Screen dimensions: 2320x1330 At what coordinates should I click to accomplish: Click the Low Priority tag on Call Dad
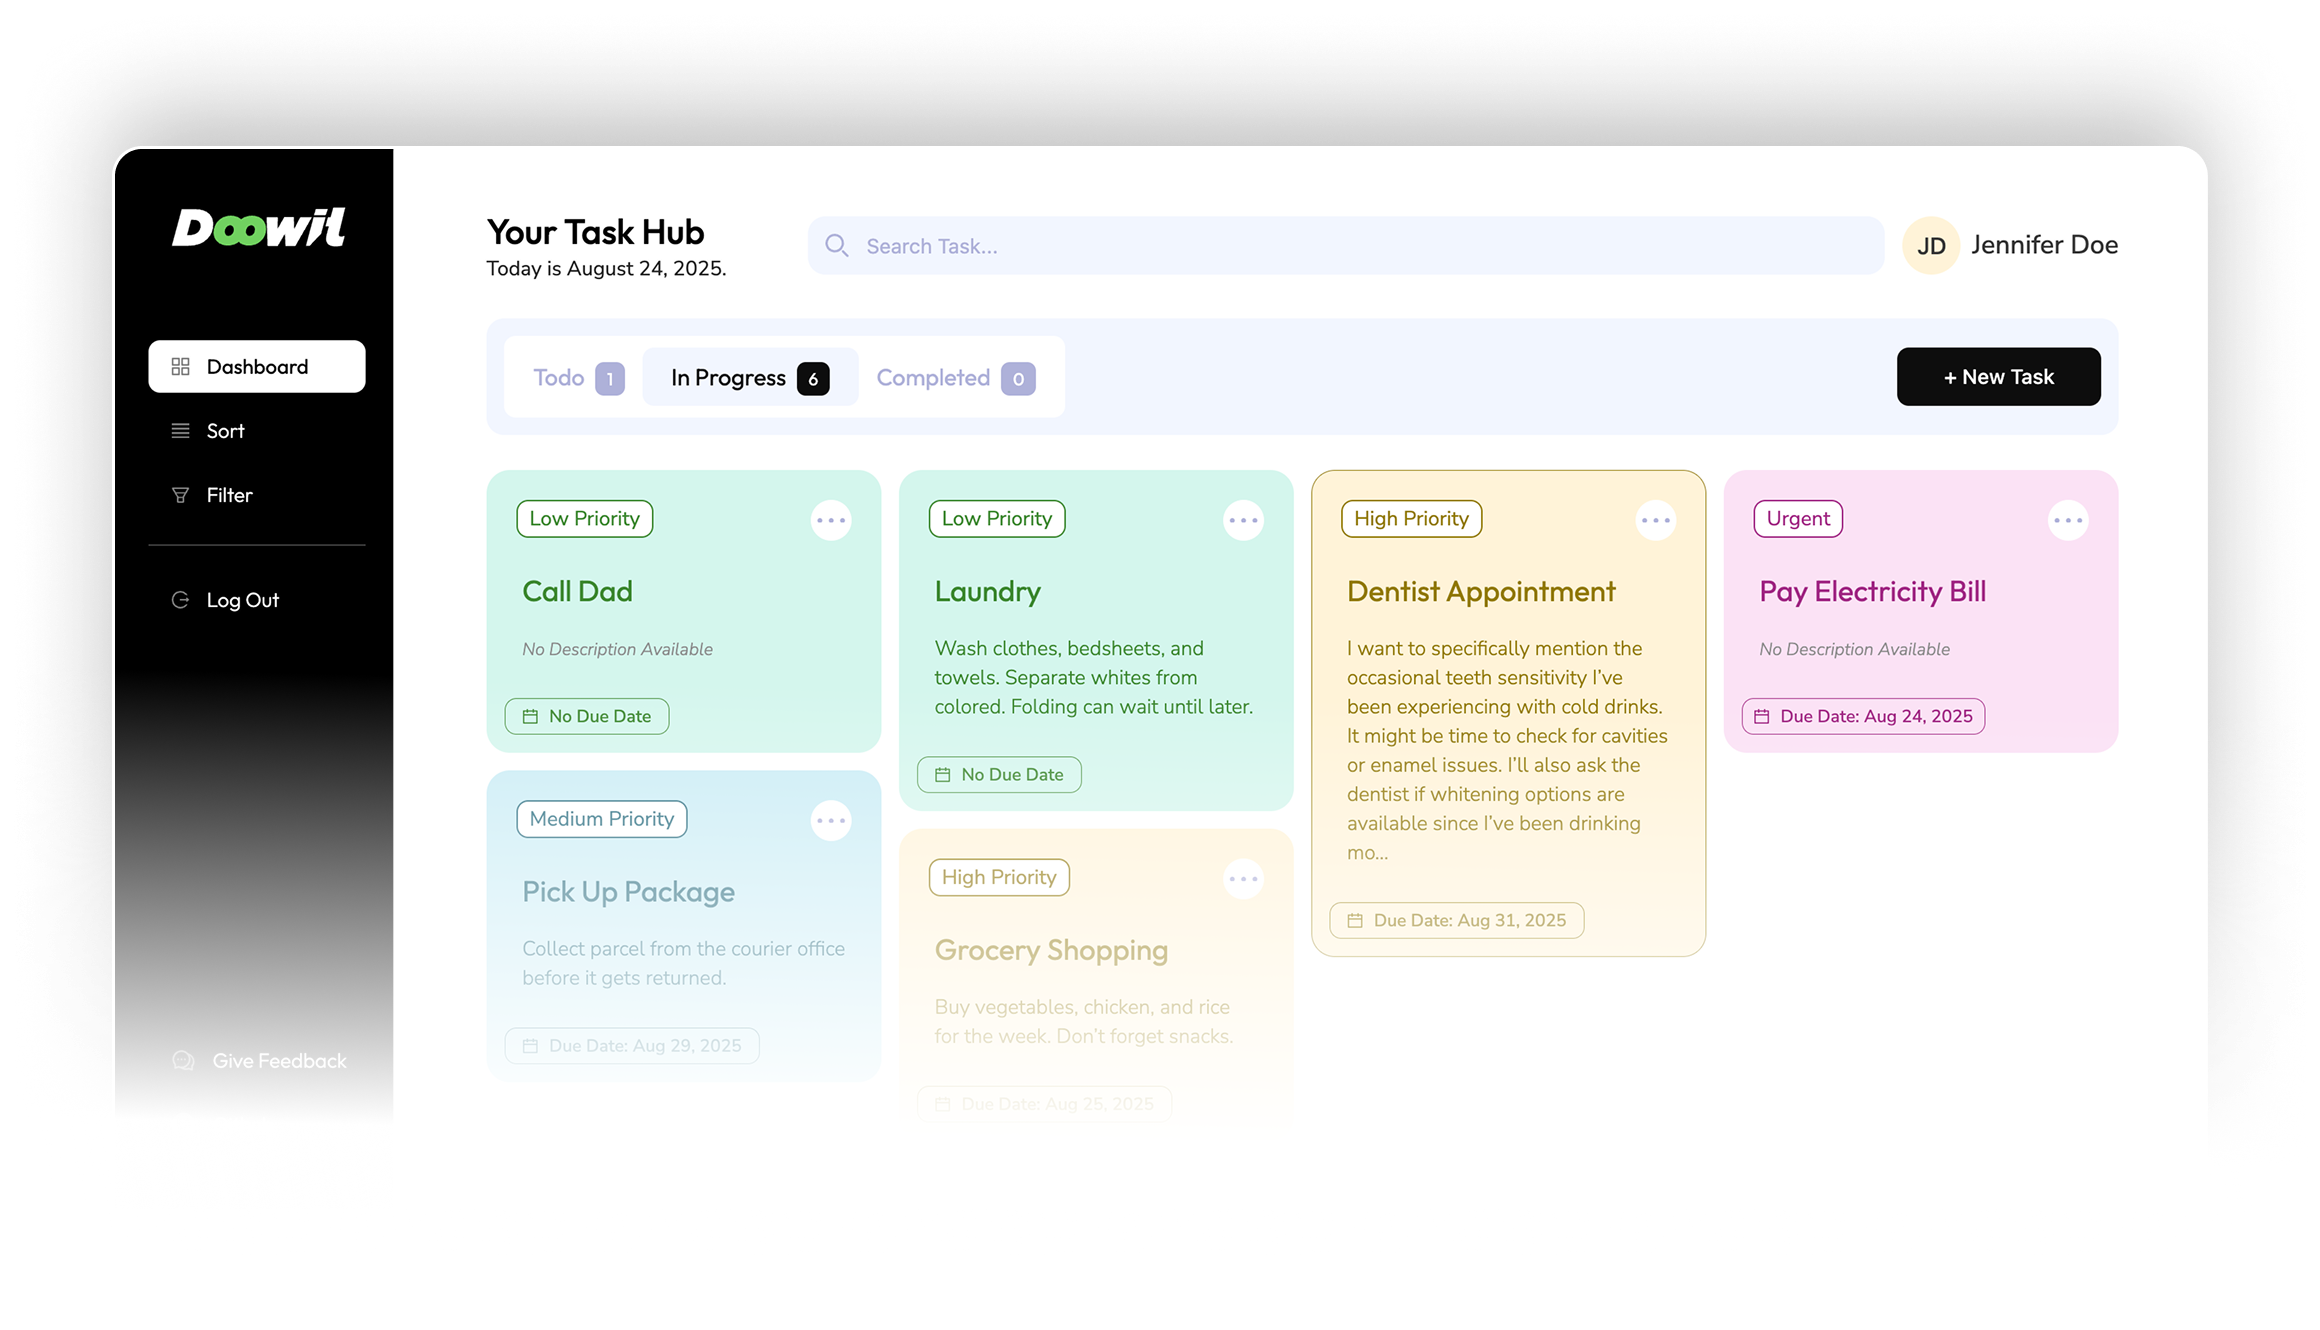(x=585, y=519)
